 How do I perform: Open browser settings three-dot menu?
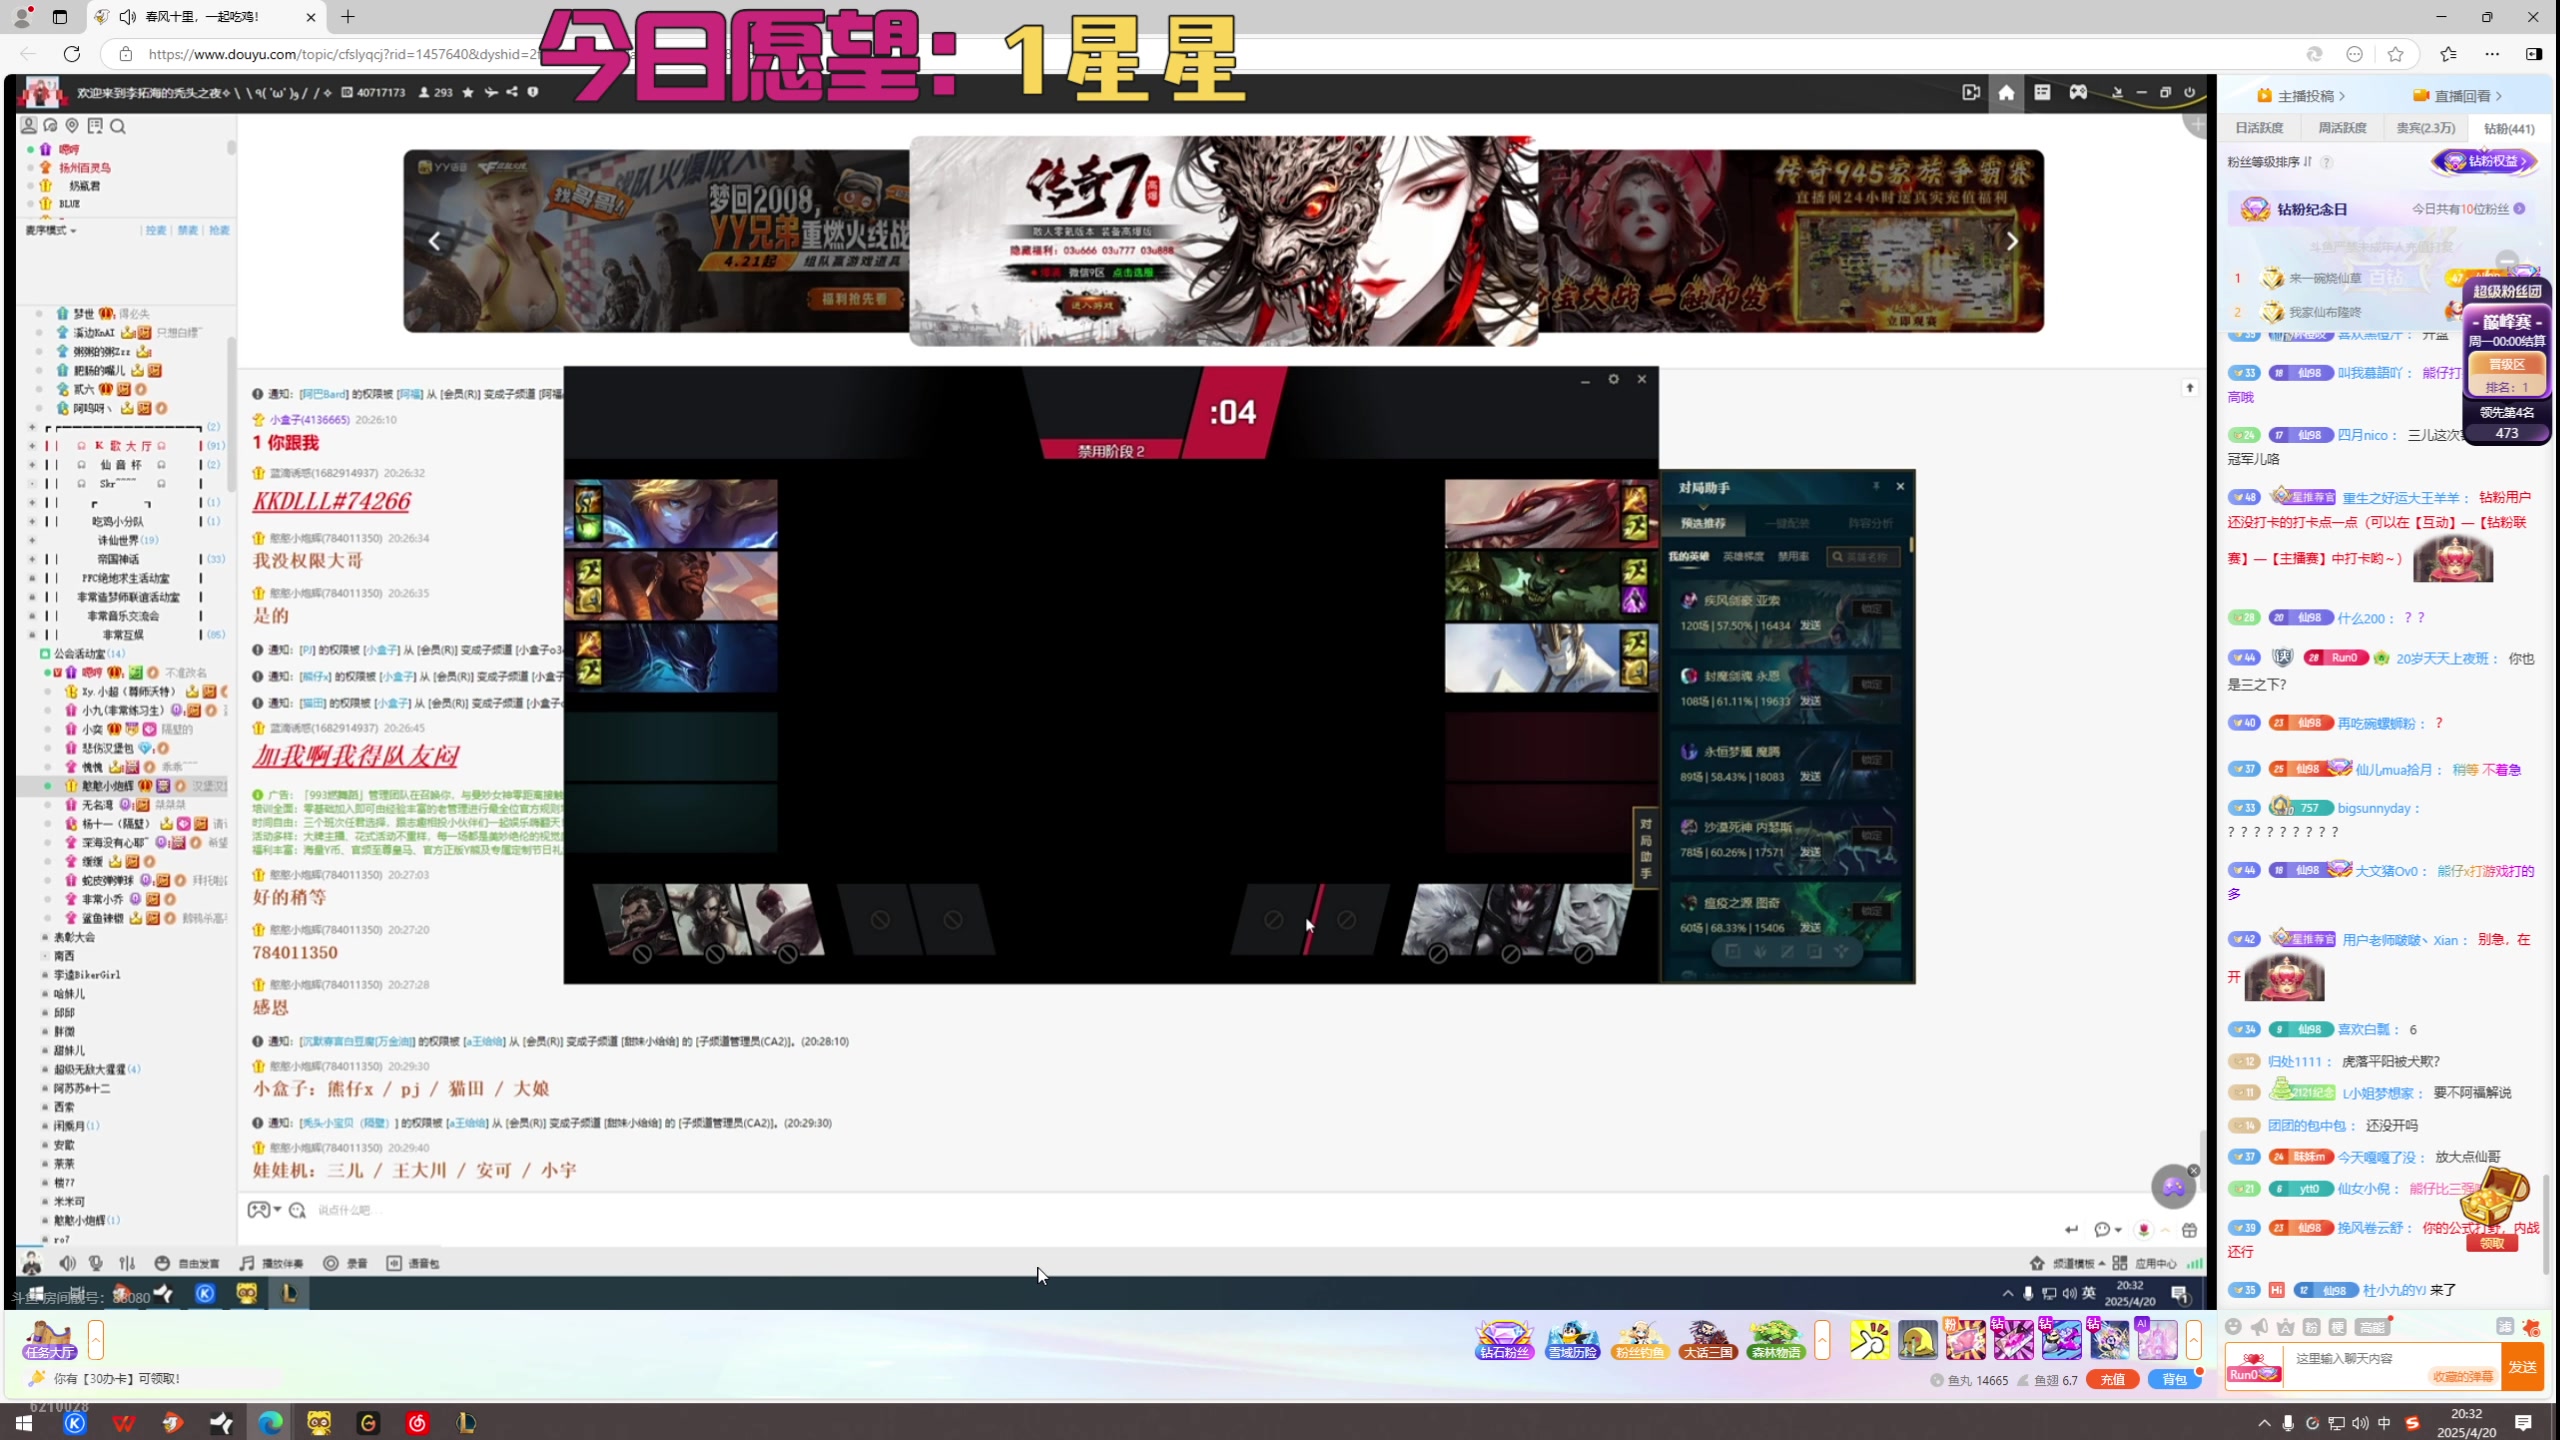(x=2492, y=54)
